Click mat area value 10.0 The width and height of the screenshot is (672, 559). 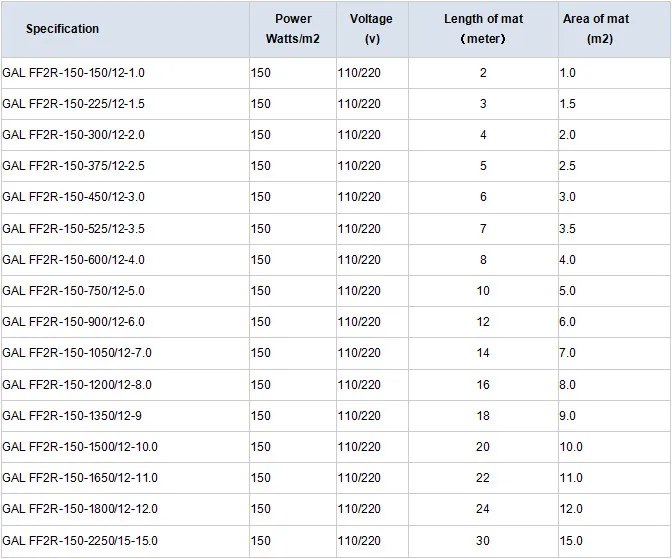coord(571,447)
